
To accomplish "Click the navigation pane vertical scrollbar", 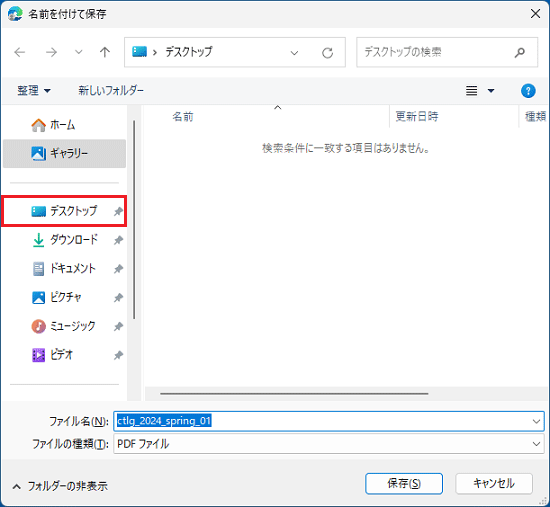I will coord(134,220).
